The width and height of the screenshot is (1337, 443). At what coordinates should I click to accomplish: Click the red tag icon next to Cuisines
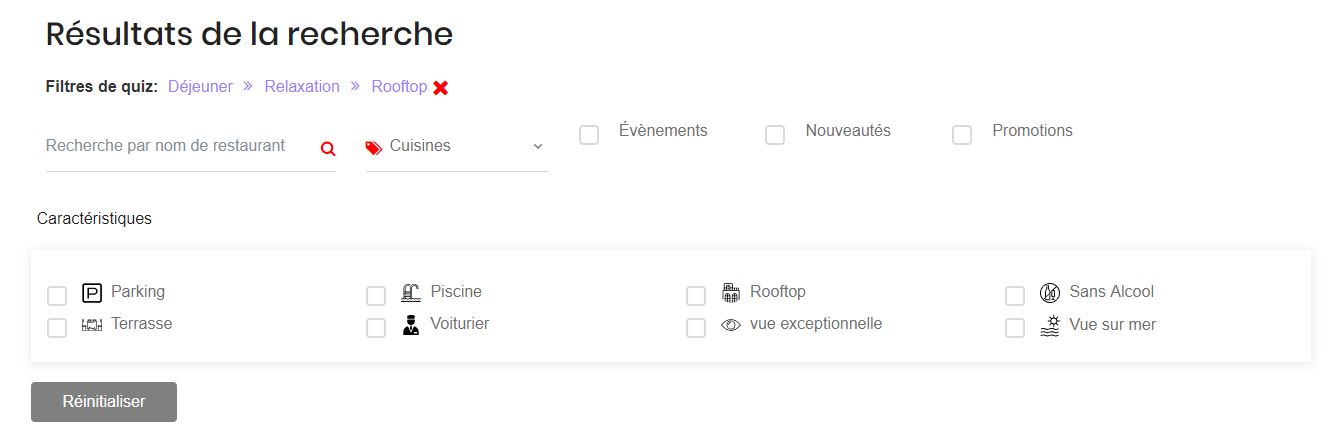click(374, 147)
